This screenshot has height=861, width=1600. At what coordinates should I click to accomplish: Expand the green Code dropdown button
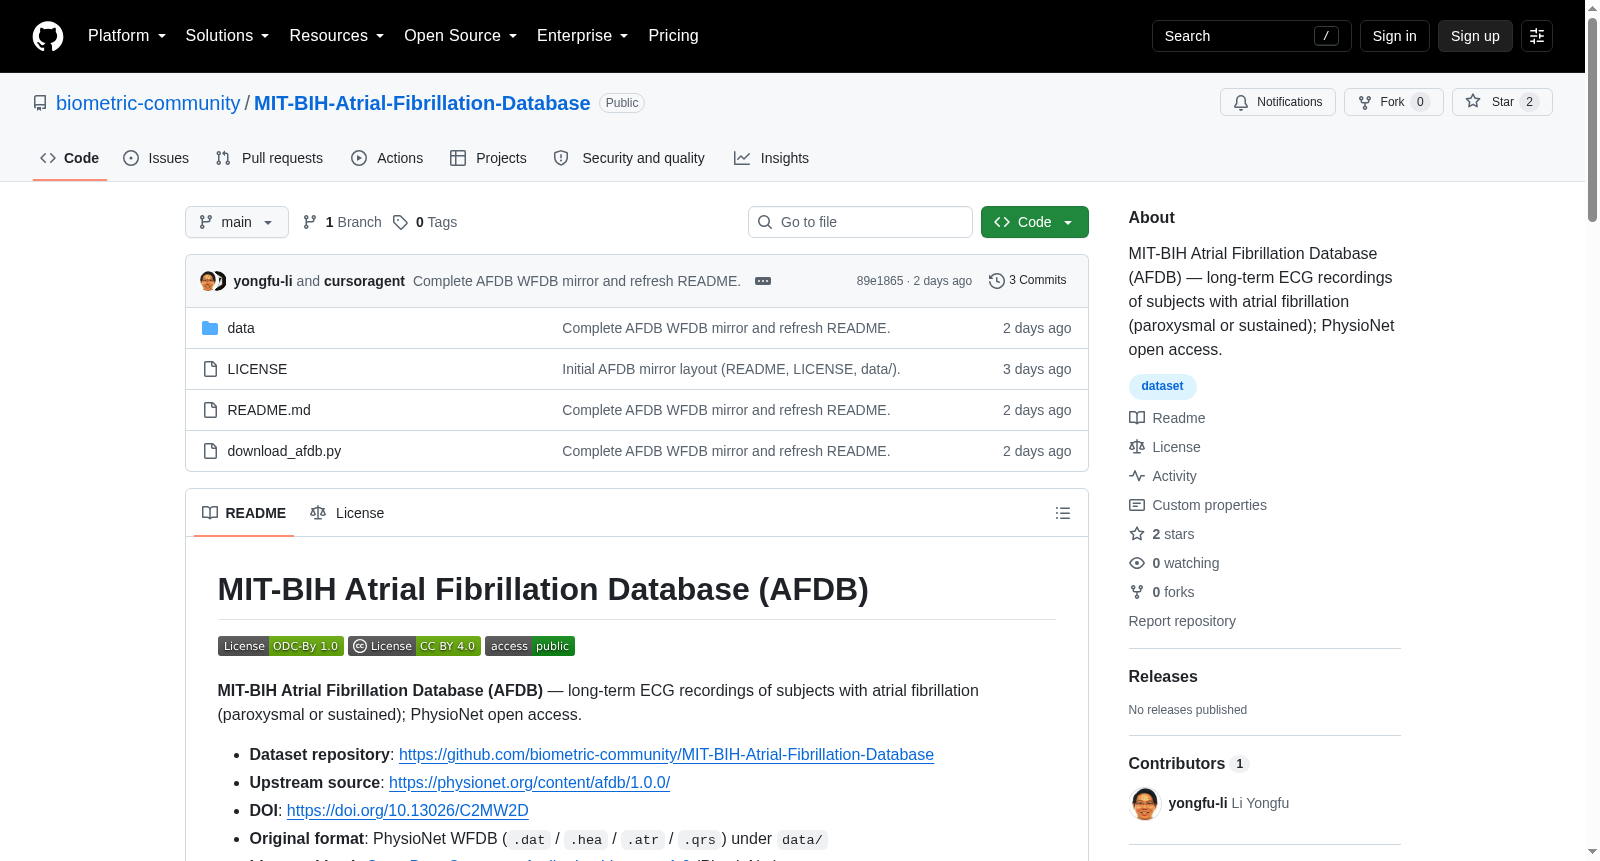point(1034,222)
